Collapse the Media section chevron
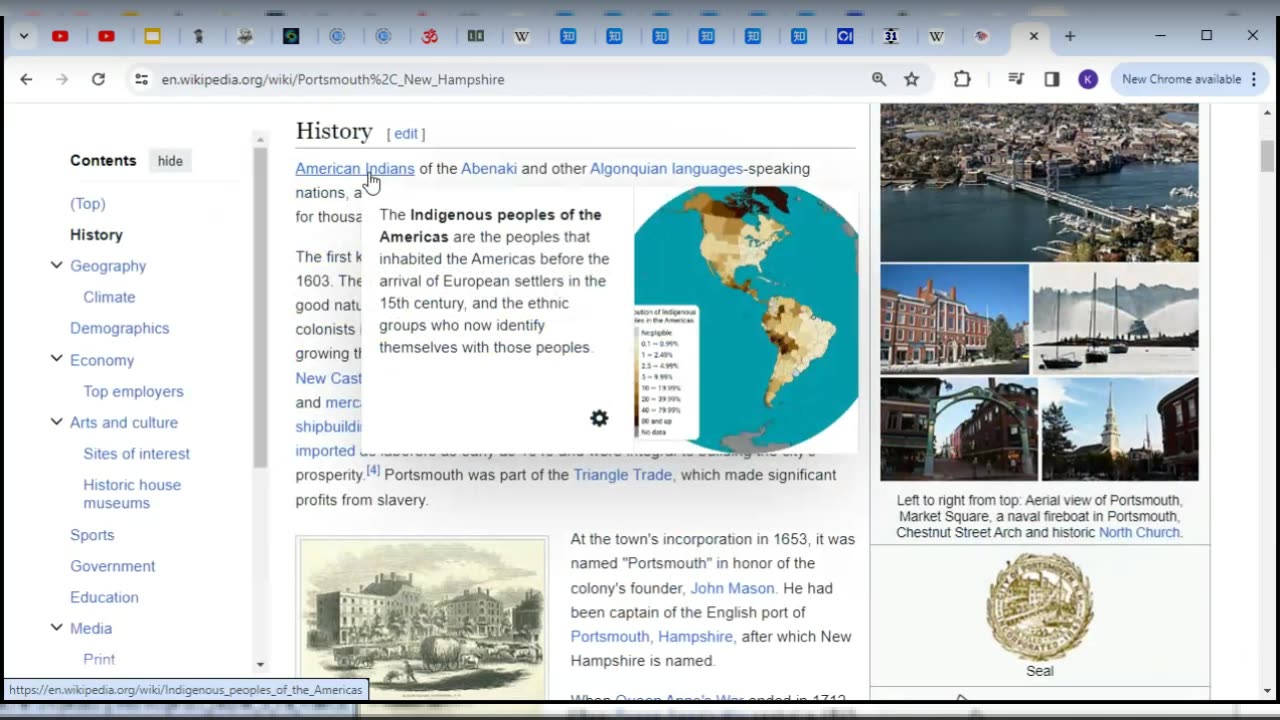The height and width of the screenshot is (720, 1280). pos(56,627)
